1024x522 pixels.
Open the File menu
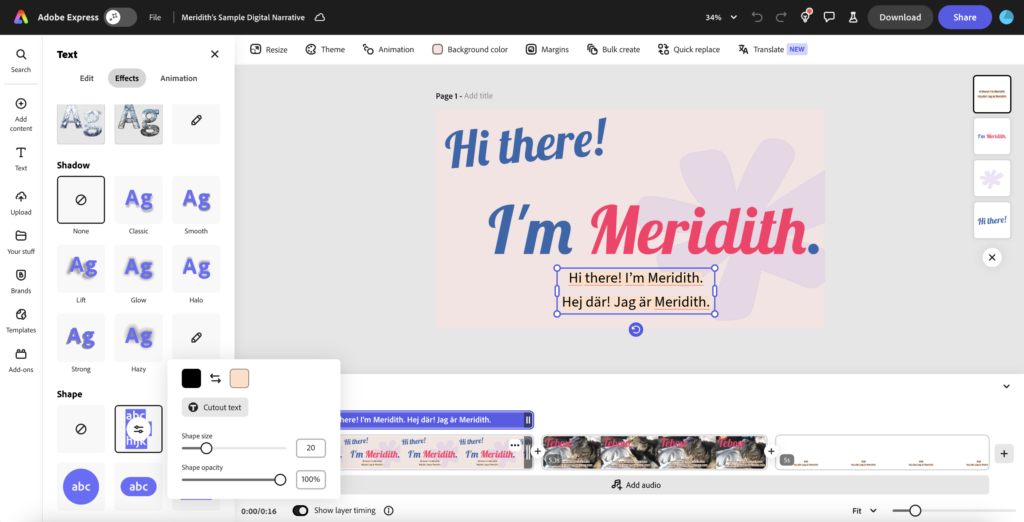coord(155,17)
